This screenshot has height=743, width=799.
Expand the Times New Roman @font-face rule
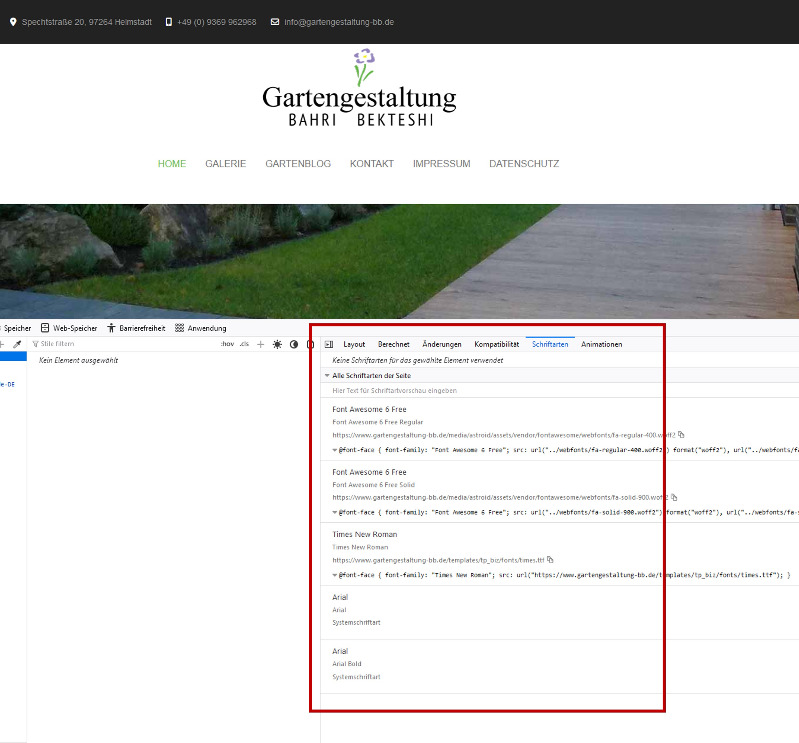click(335, 575)
